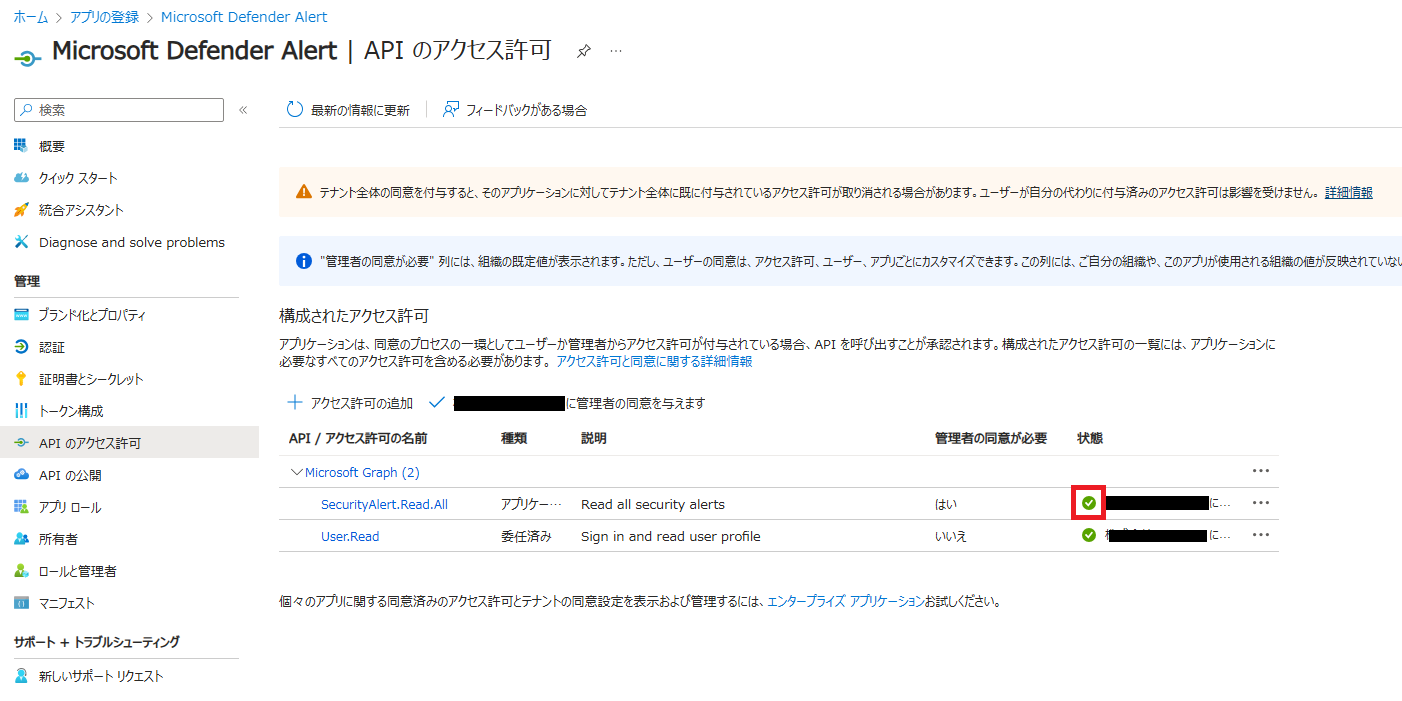Click the アクセス許可の追加 button
Image resolution: width=1402 pixels, height=701 pixels.
[350, 403]
